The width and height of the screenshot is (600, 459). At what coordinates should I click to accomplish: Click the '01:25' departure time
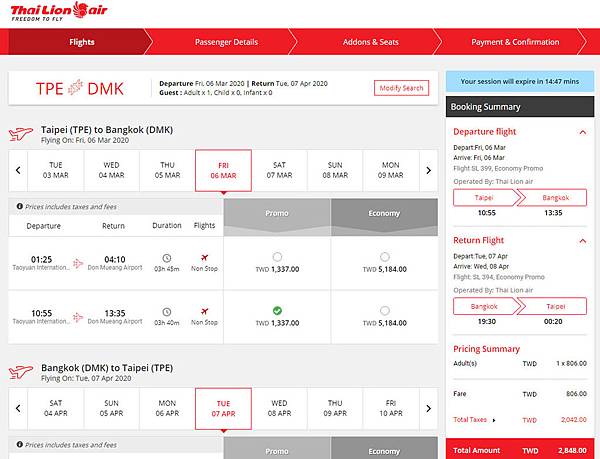click(x=41, y=259)
